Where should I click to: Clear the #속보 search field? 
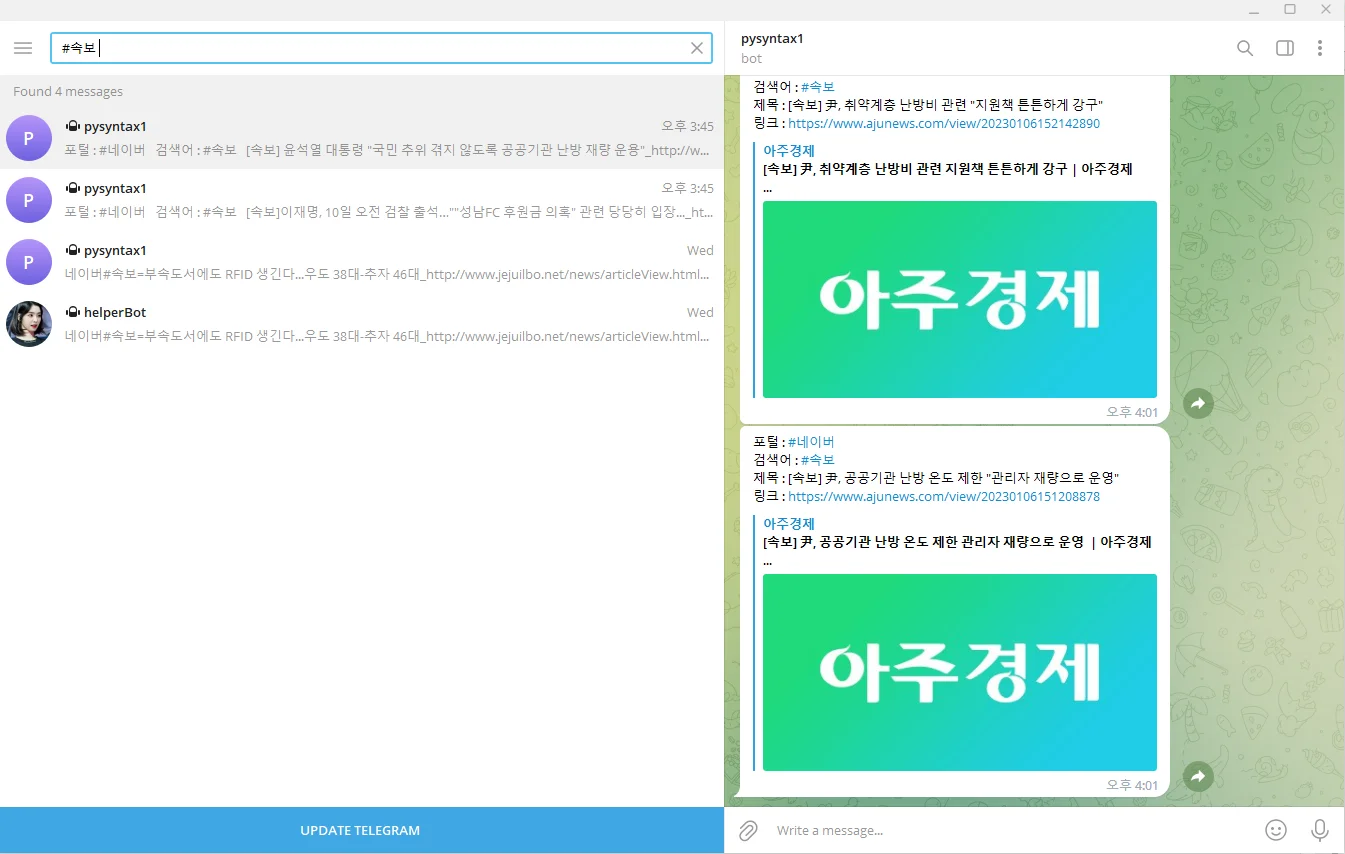pyautogui.click(x=697, y=48)
